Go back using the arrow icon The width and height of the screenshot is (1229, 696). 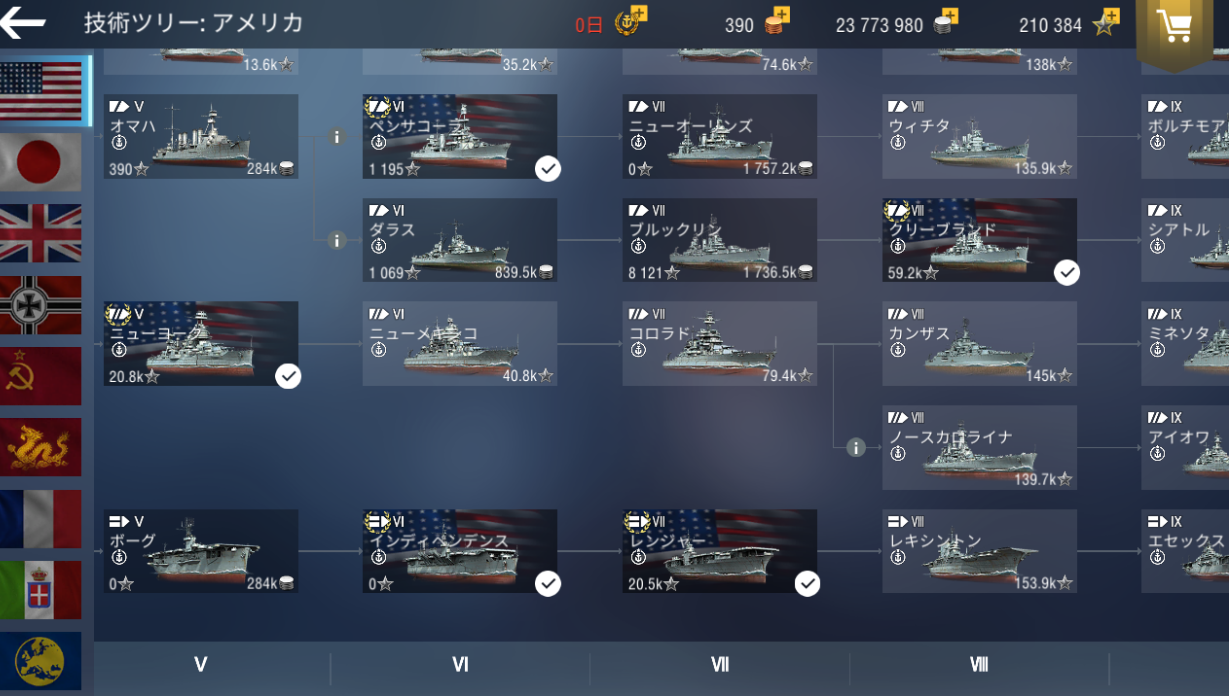[24, 23]
